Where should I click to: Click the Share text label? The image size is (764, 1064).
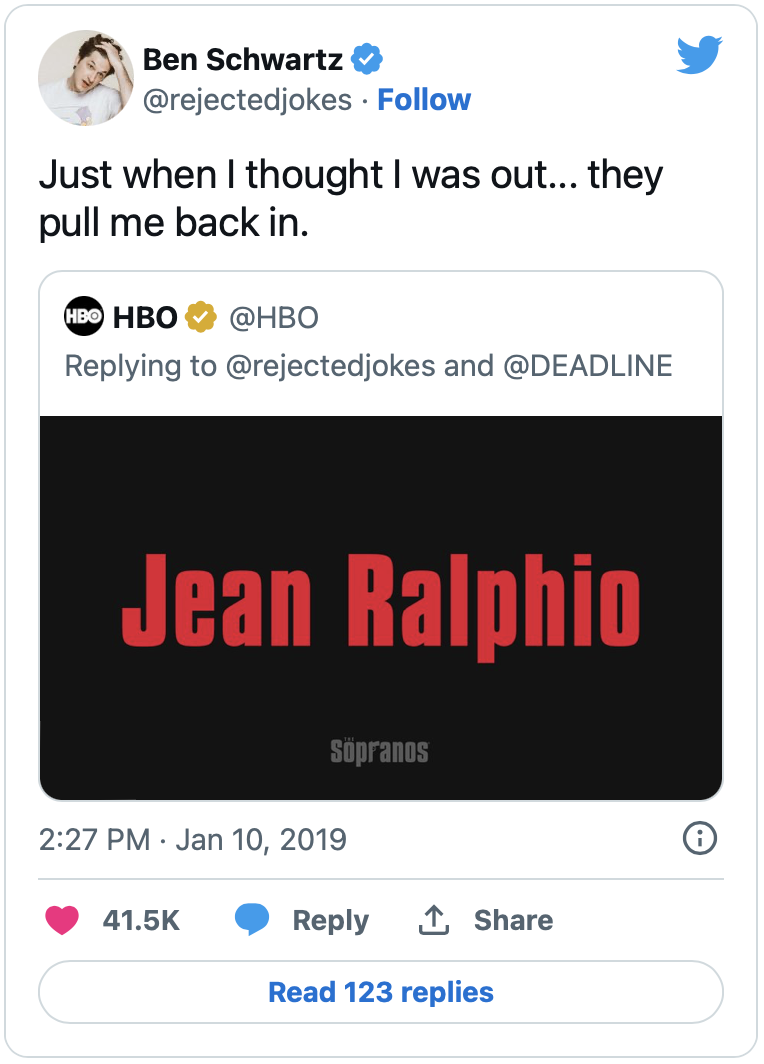tap(514, 920)
